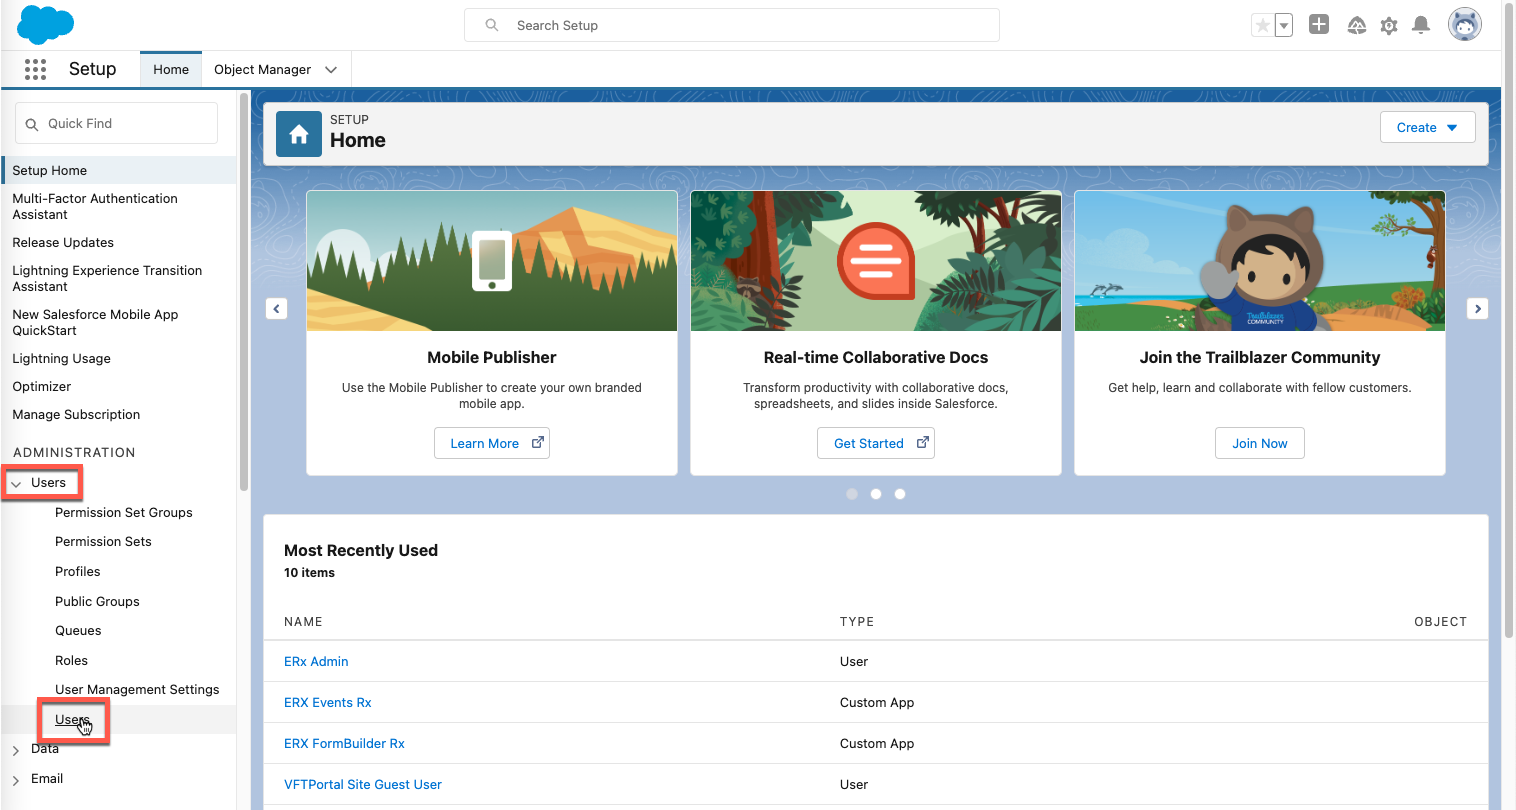Click Get Started on Real-time Collaborative Docs
This screenshot has height=810, width=1516.
tap(875, 443)
